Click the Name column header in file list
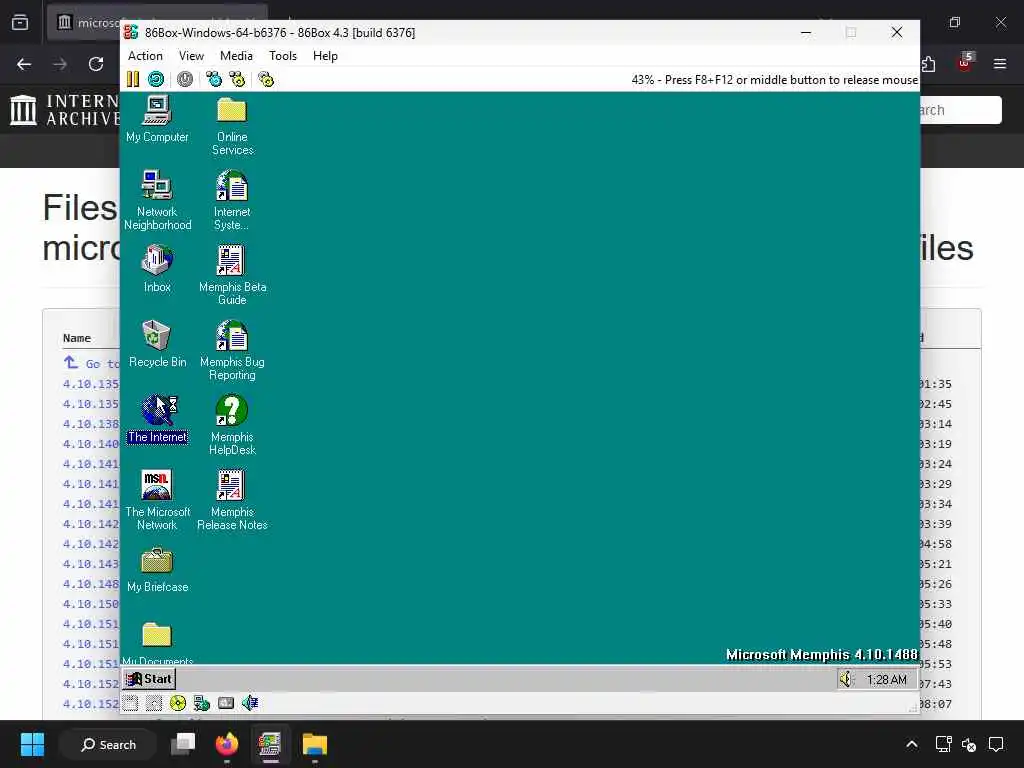The height and width of the screenshot is (768, 1024). (76, 338)
